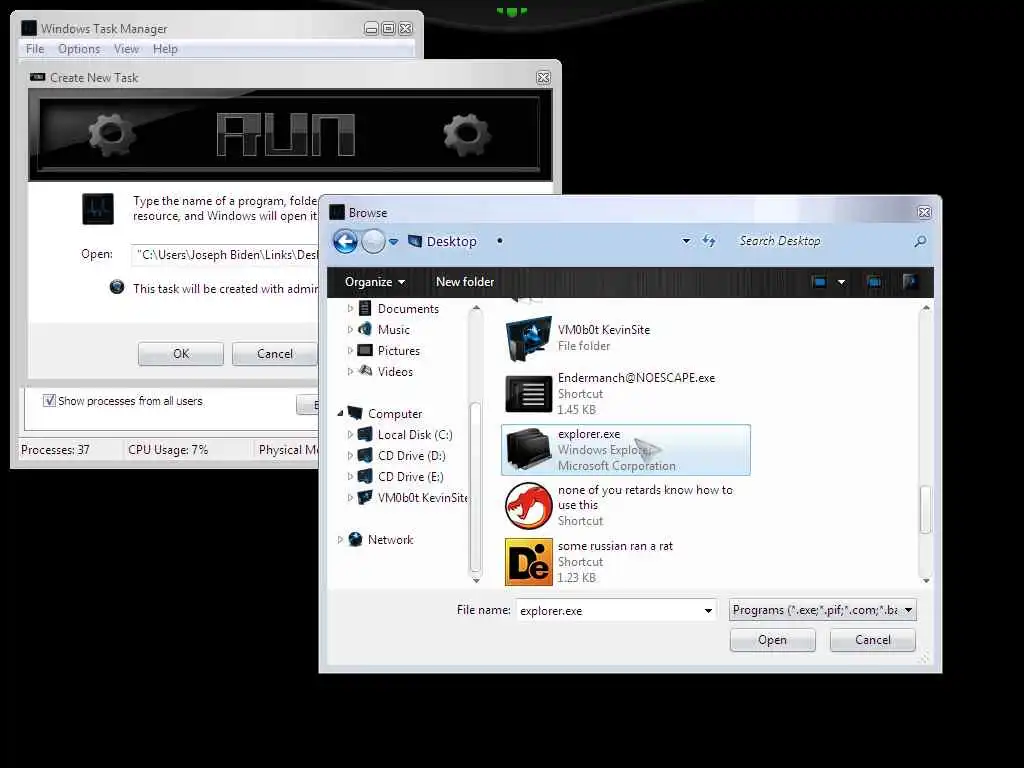Open the Programs file type dropdown
The width and height of the screenshot is (1024, 768).
tap(822, 610)
